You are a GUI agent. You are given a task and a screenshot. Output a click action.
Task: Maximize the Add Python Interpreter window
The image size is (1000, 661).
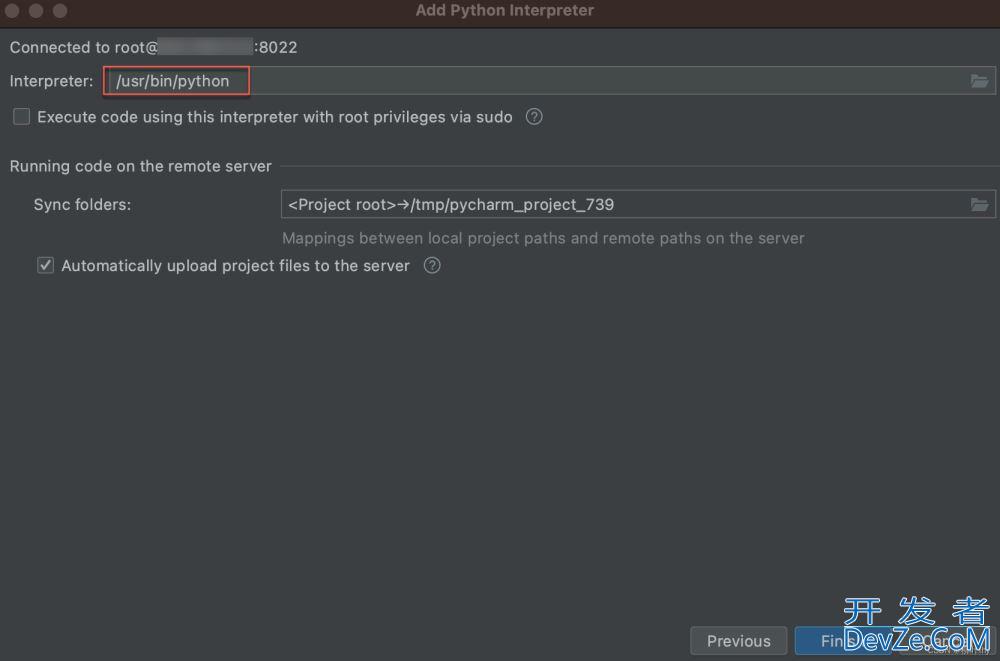[x=60, y=11]
